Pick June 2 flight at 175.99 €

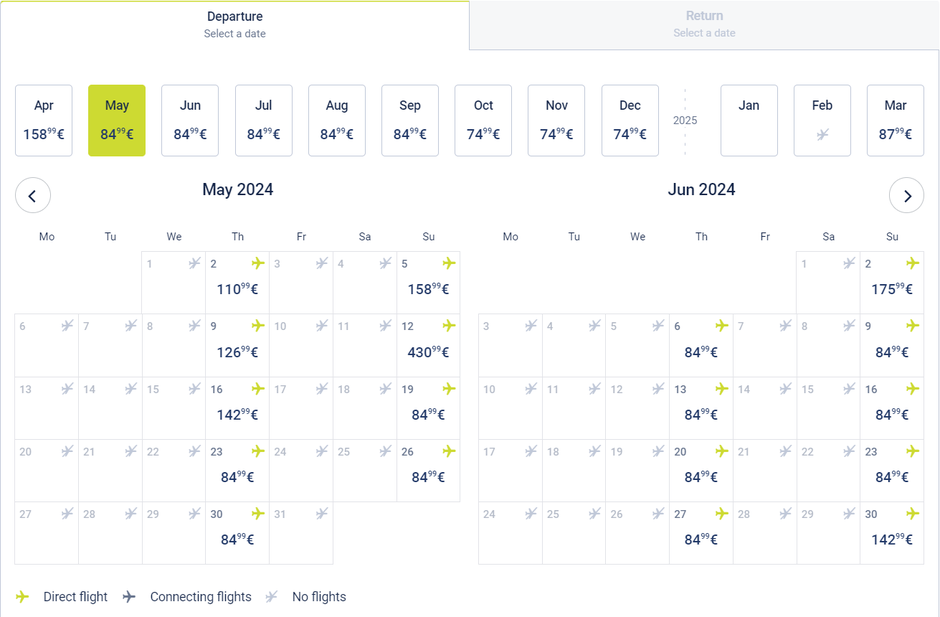(891, 283)
